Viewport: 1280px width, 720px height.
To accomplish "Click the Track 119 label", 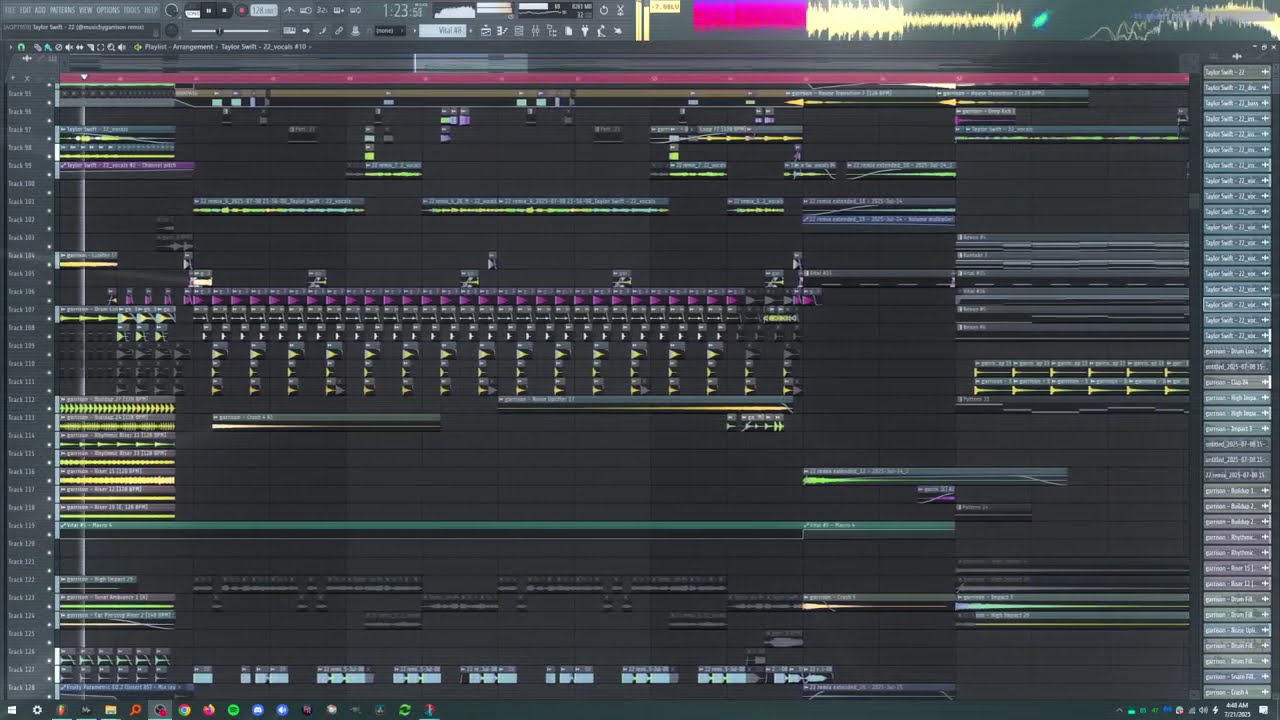I will pyautogui.click(x=22, y=525).
